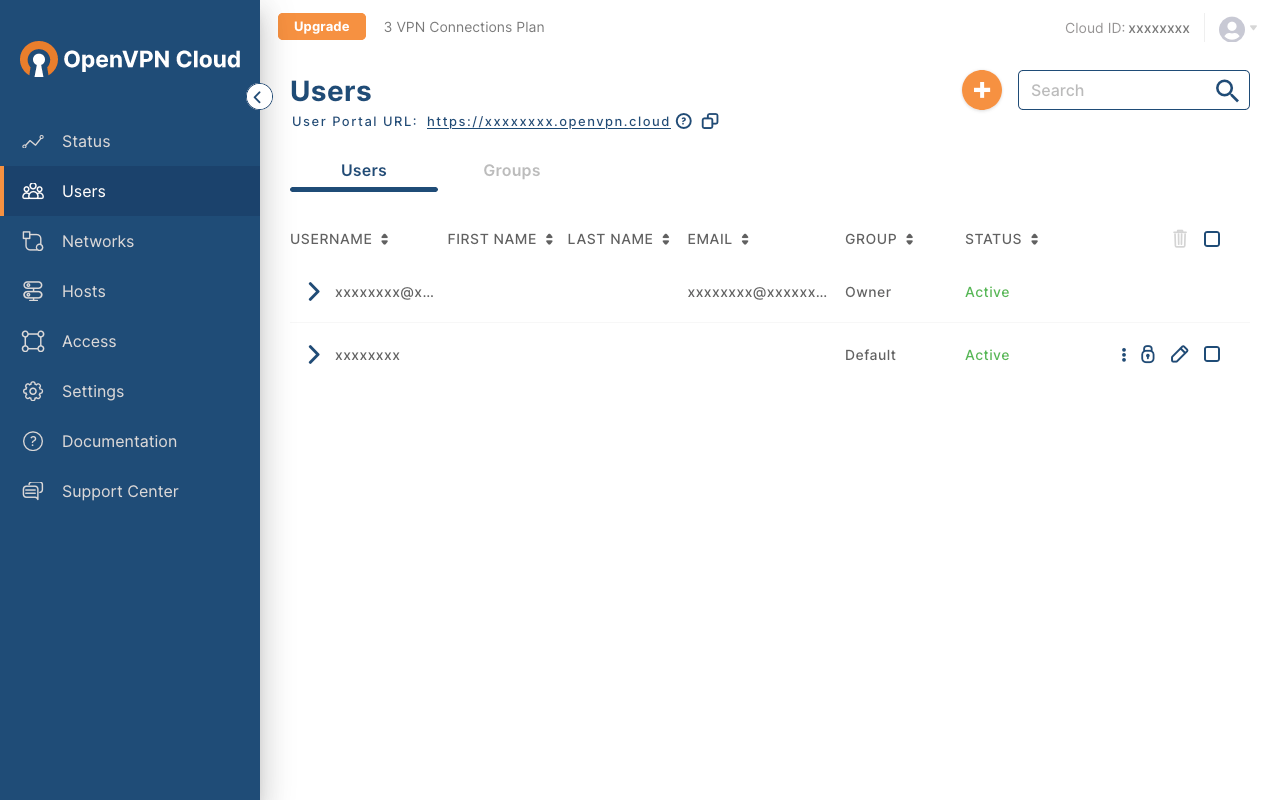
Task: Click the pencil edit icon for Default user
Action: (x=1179, y=354)
